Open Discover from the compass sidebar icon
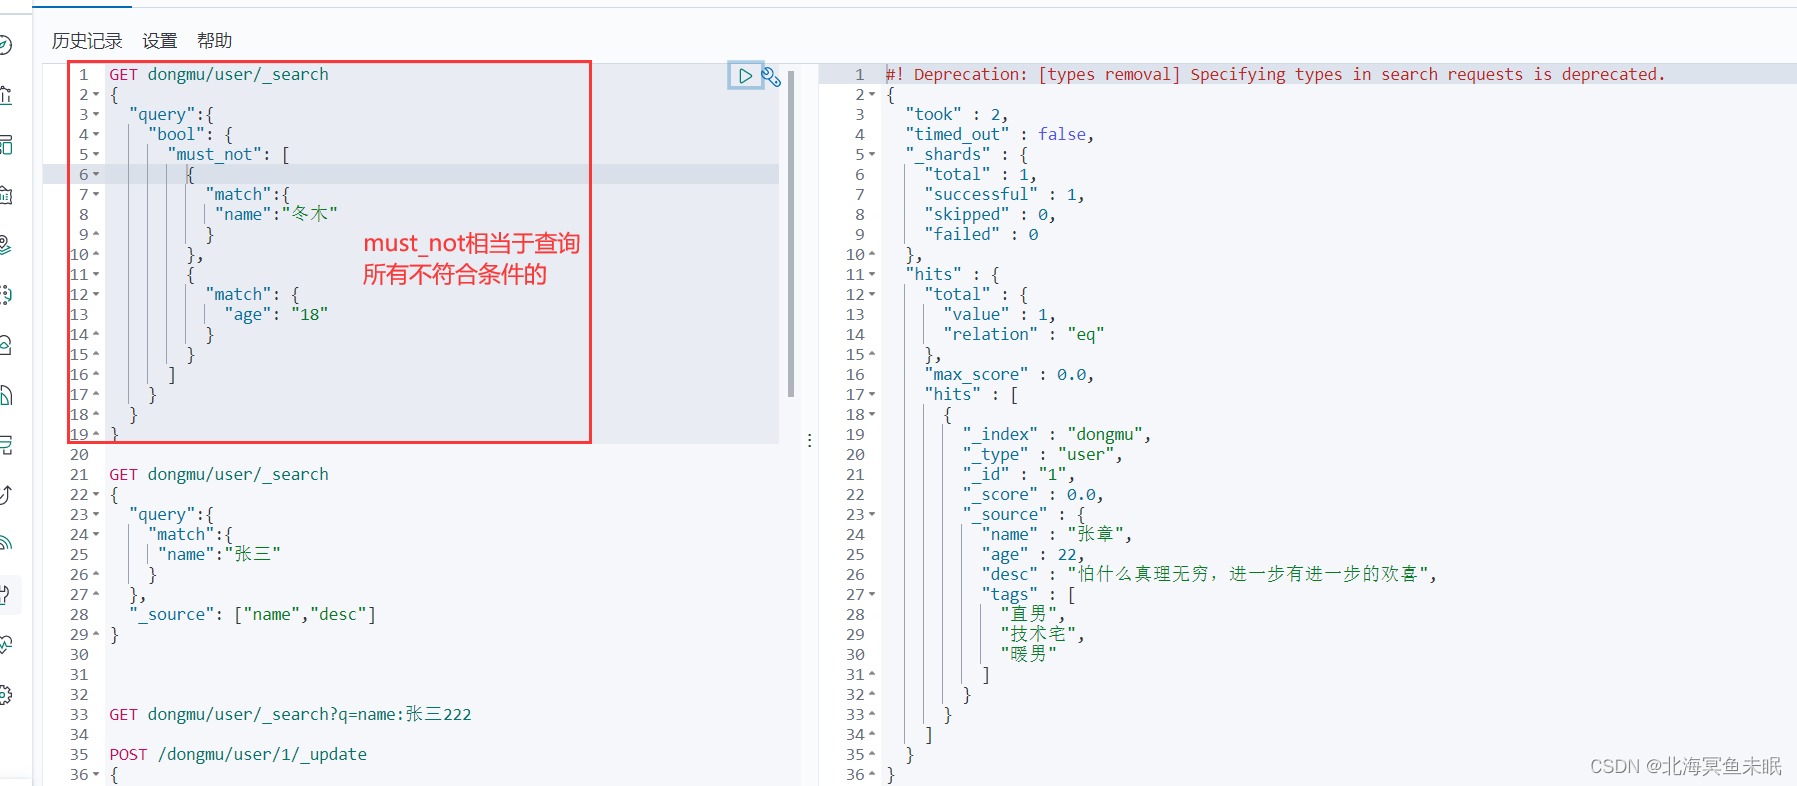1797x786 pixels. (5, 45)
